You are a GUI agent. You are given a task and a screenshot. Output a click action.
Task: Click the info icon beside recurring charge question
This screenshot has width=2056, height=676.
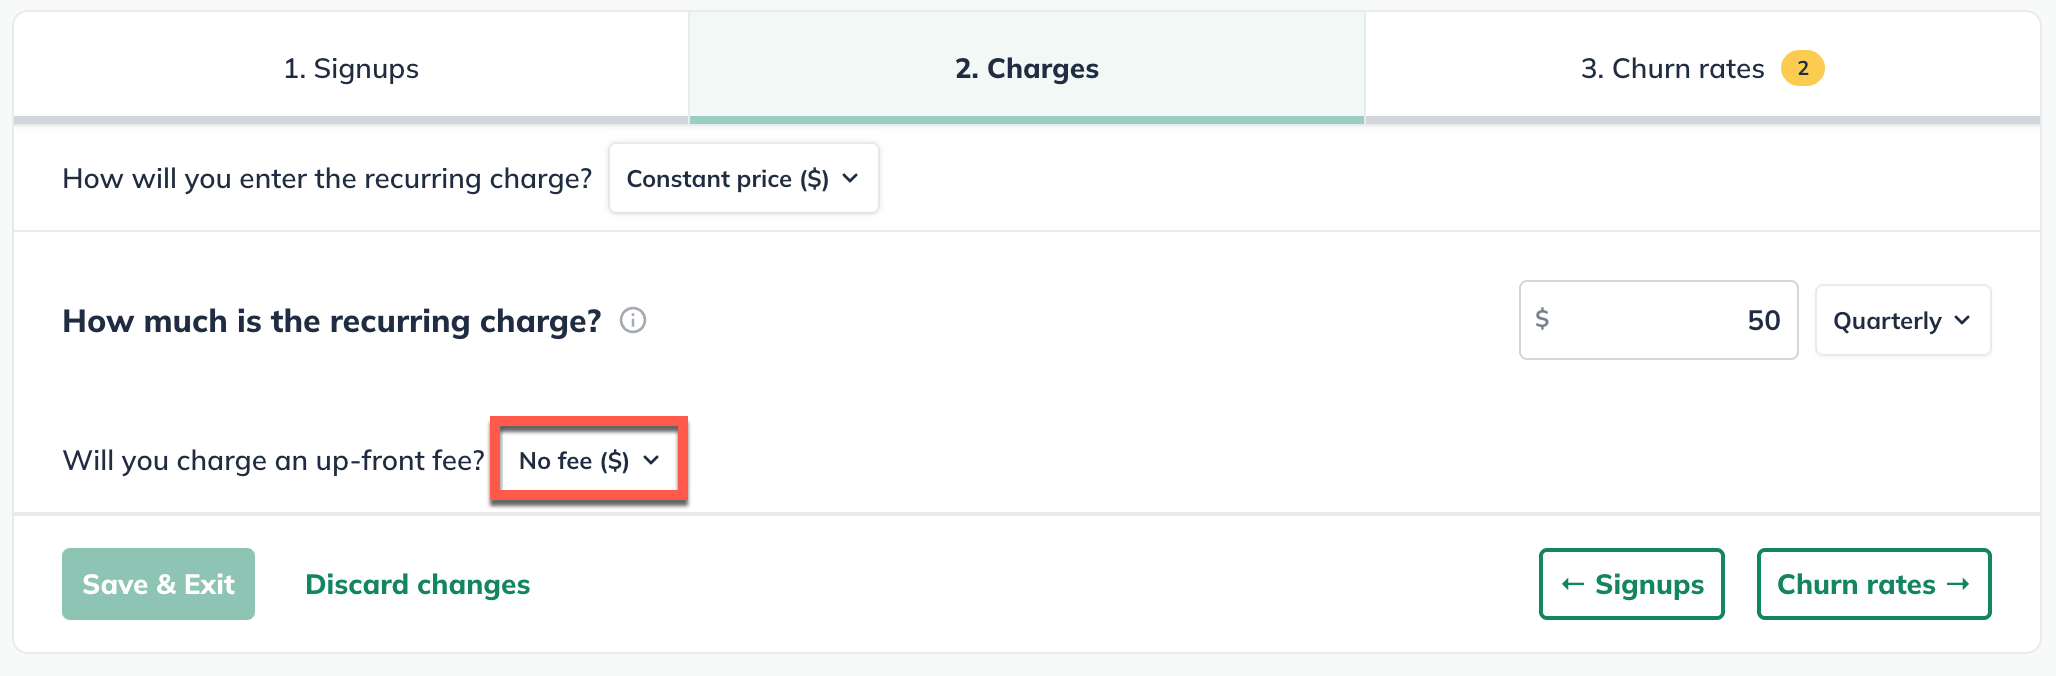633,320
